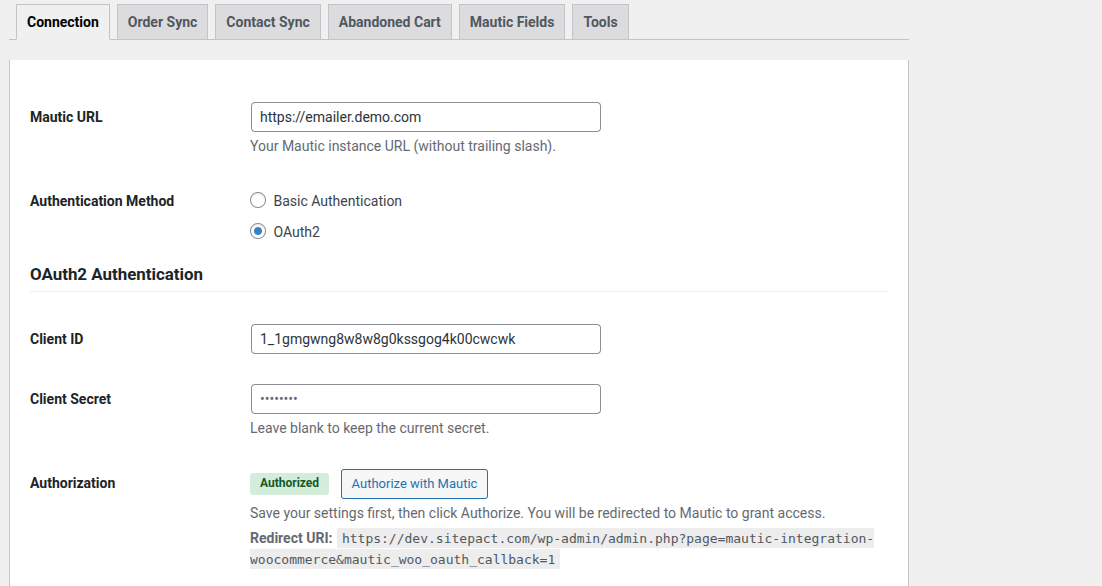Click the 'Authentication Method' row label

[102, 201]
